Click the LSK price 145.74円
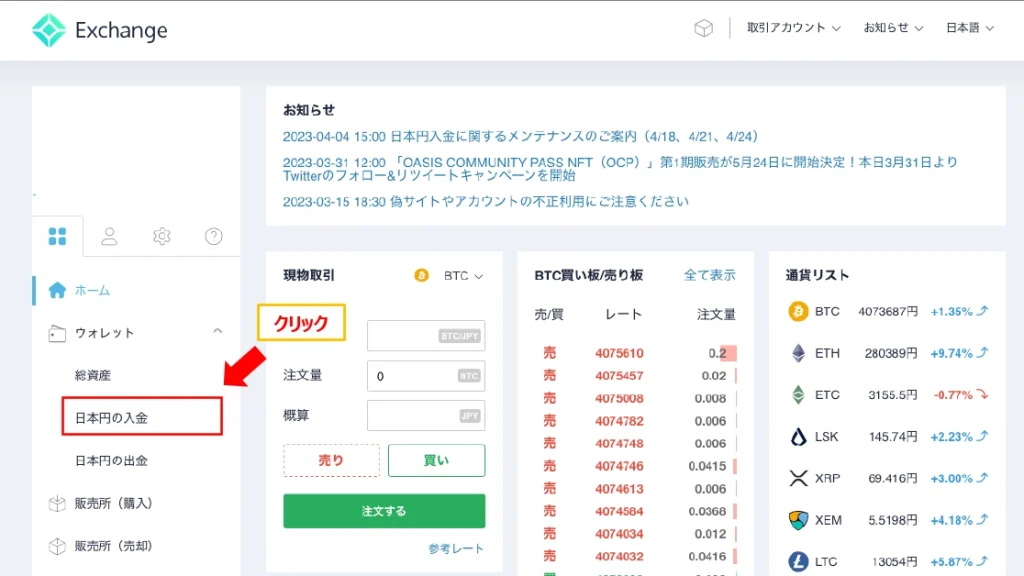1024x576 pixels. click(x=893, y=437)
